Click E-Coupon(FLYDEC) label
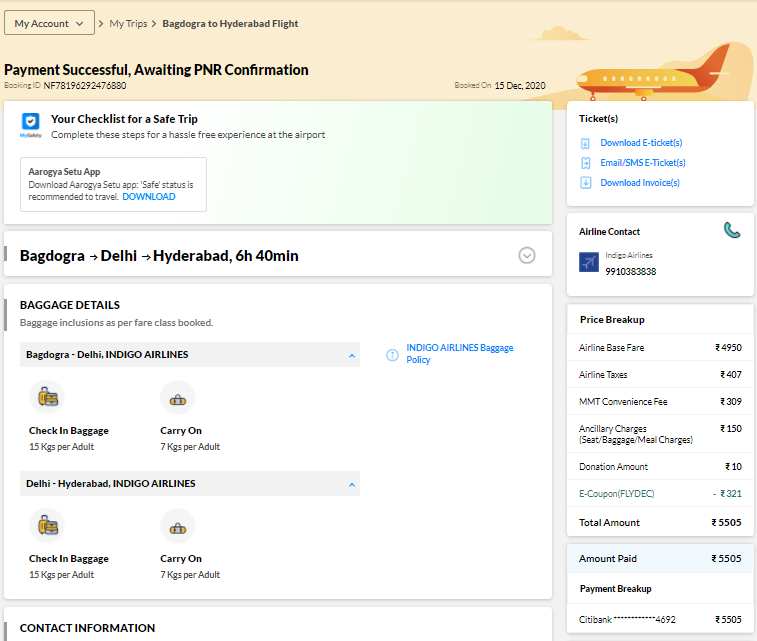The width and height of the screenshot is (757, 641). coord(617,494)
